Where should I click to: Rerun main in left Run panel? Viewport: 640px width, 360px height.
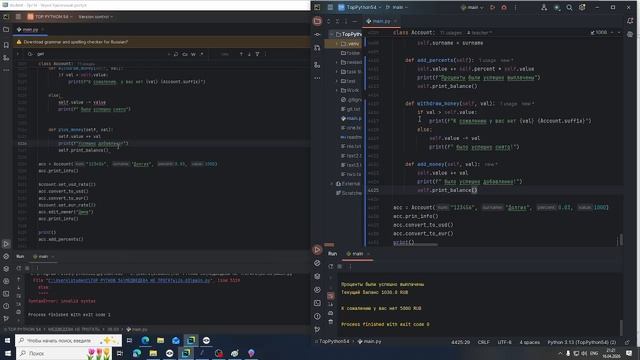pos(19,268)
